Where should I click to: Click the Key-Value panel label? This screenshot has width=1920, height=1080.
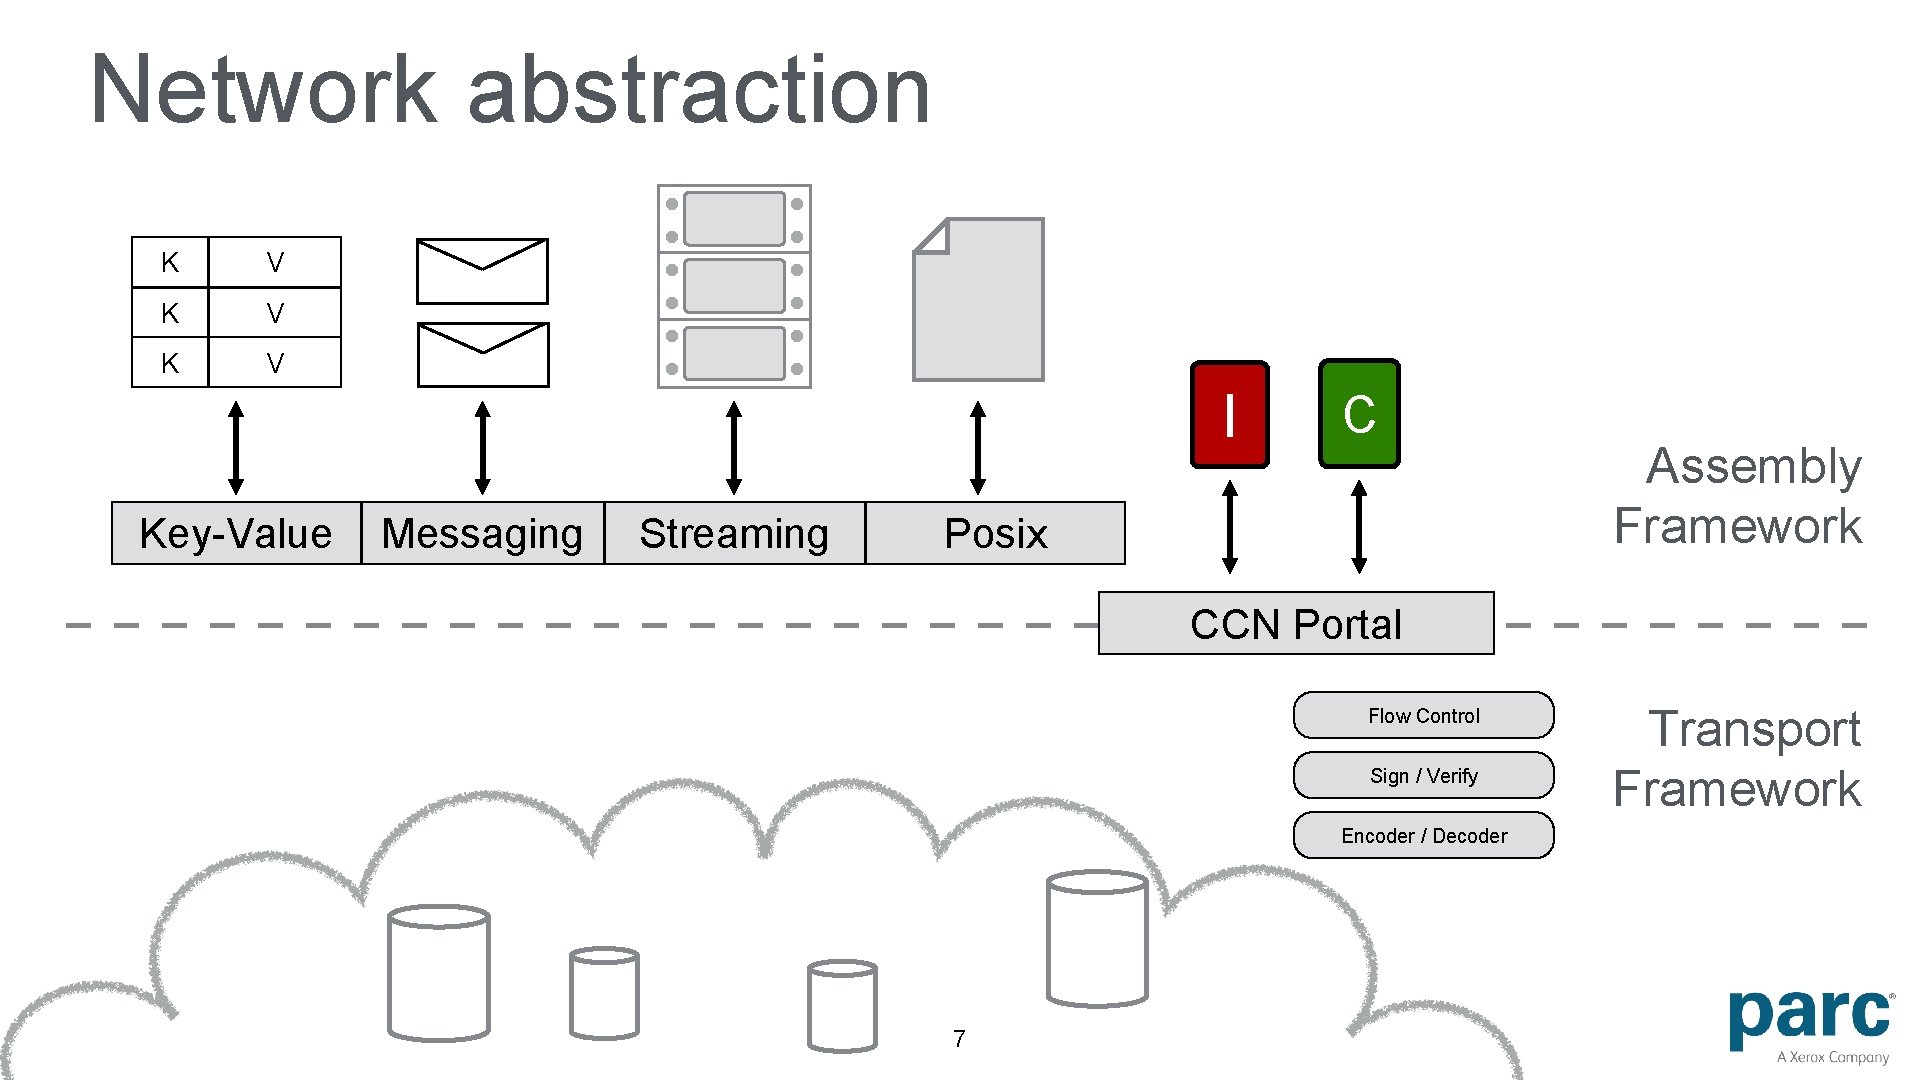[x=235, y=533]
